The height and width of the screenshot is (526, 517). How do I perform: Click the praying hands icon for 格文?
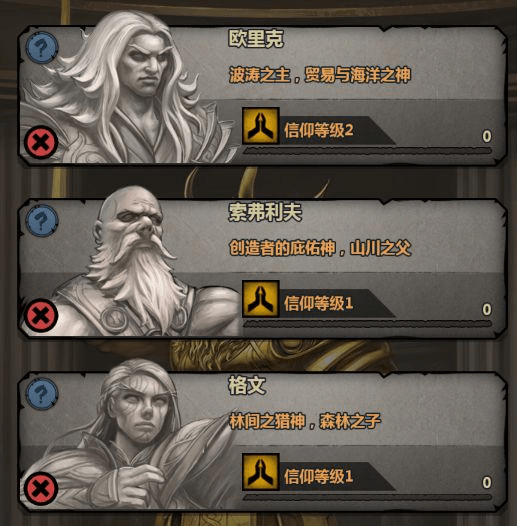(x=261, y=472)
